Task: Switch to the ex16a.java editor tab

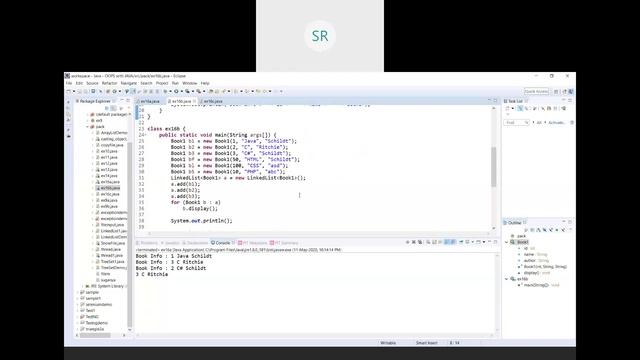Action: click(150, 101)
